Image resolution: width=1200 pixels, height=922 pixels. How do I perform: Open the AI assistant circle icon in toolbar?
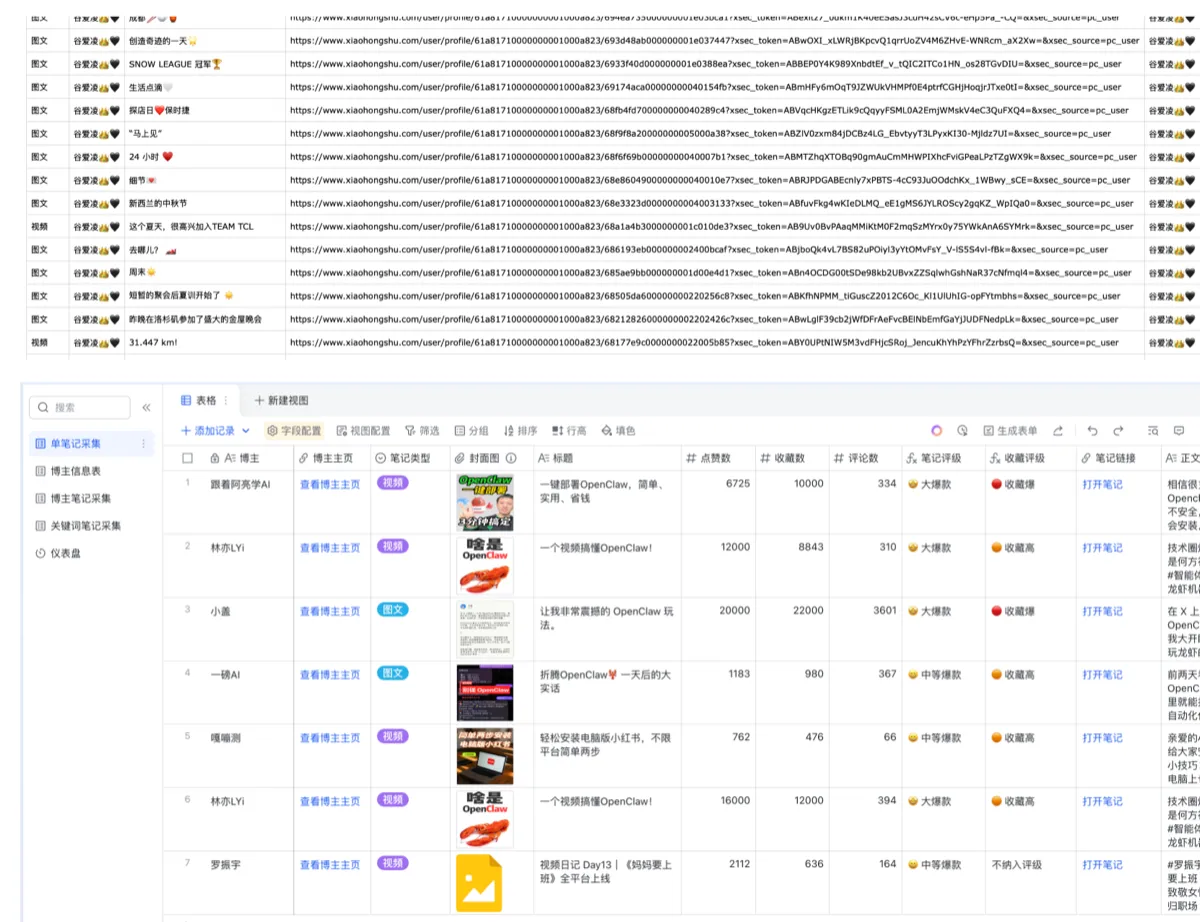pos(936,431)
